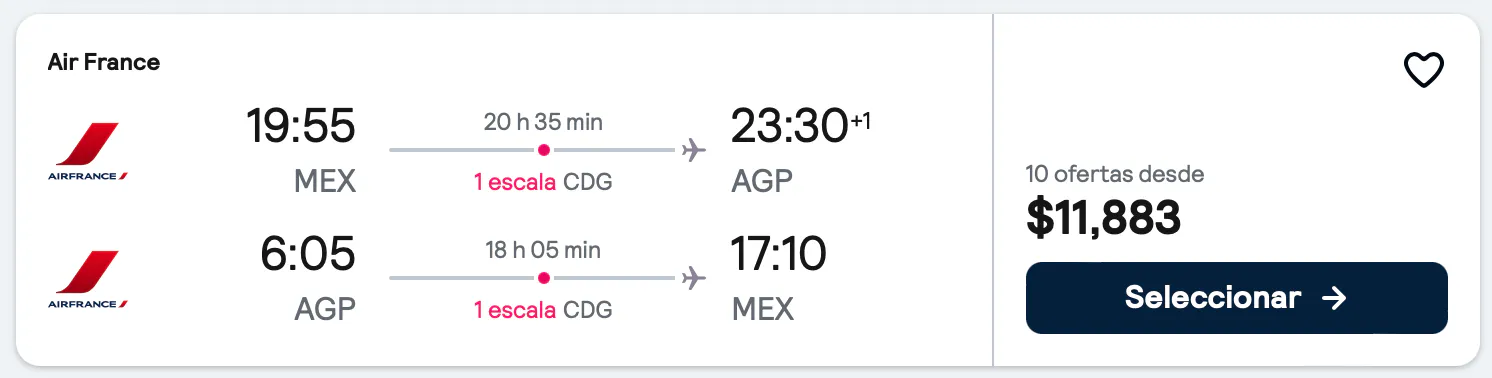Click the 20 h 35 min duration
Viewport: 1492px width, 378px height.
tap(543, 122)
